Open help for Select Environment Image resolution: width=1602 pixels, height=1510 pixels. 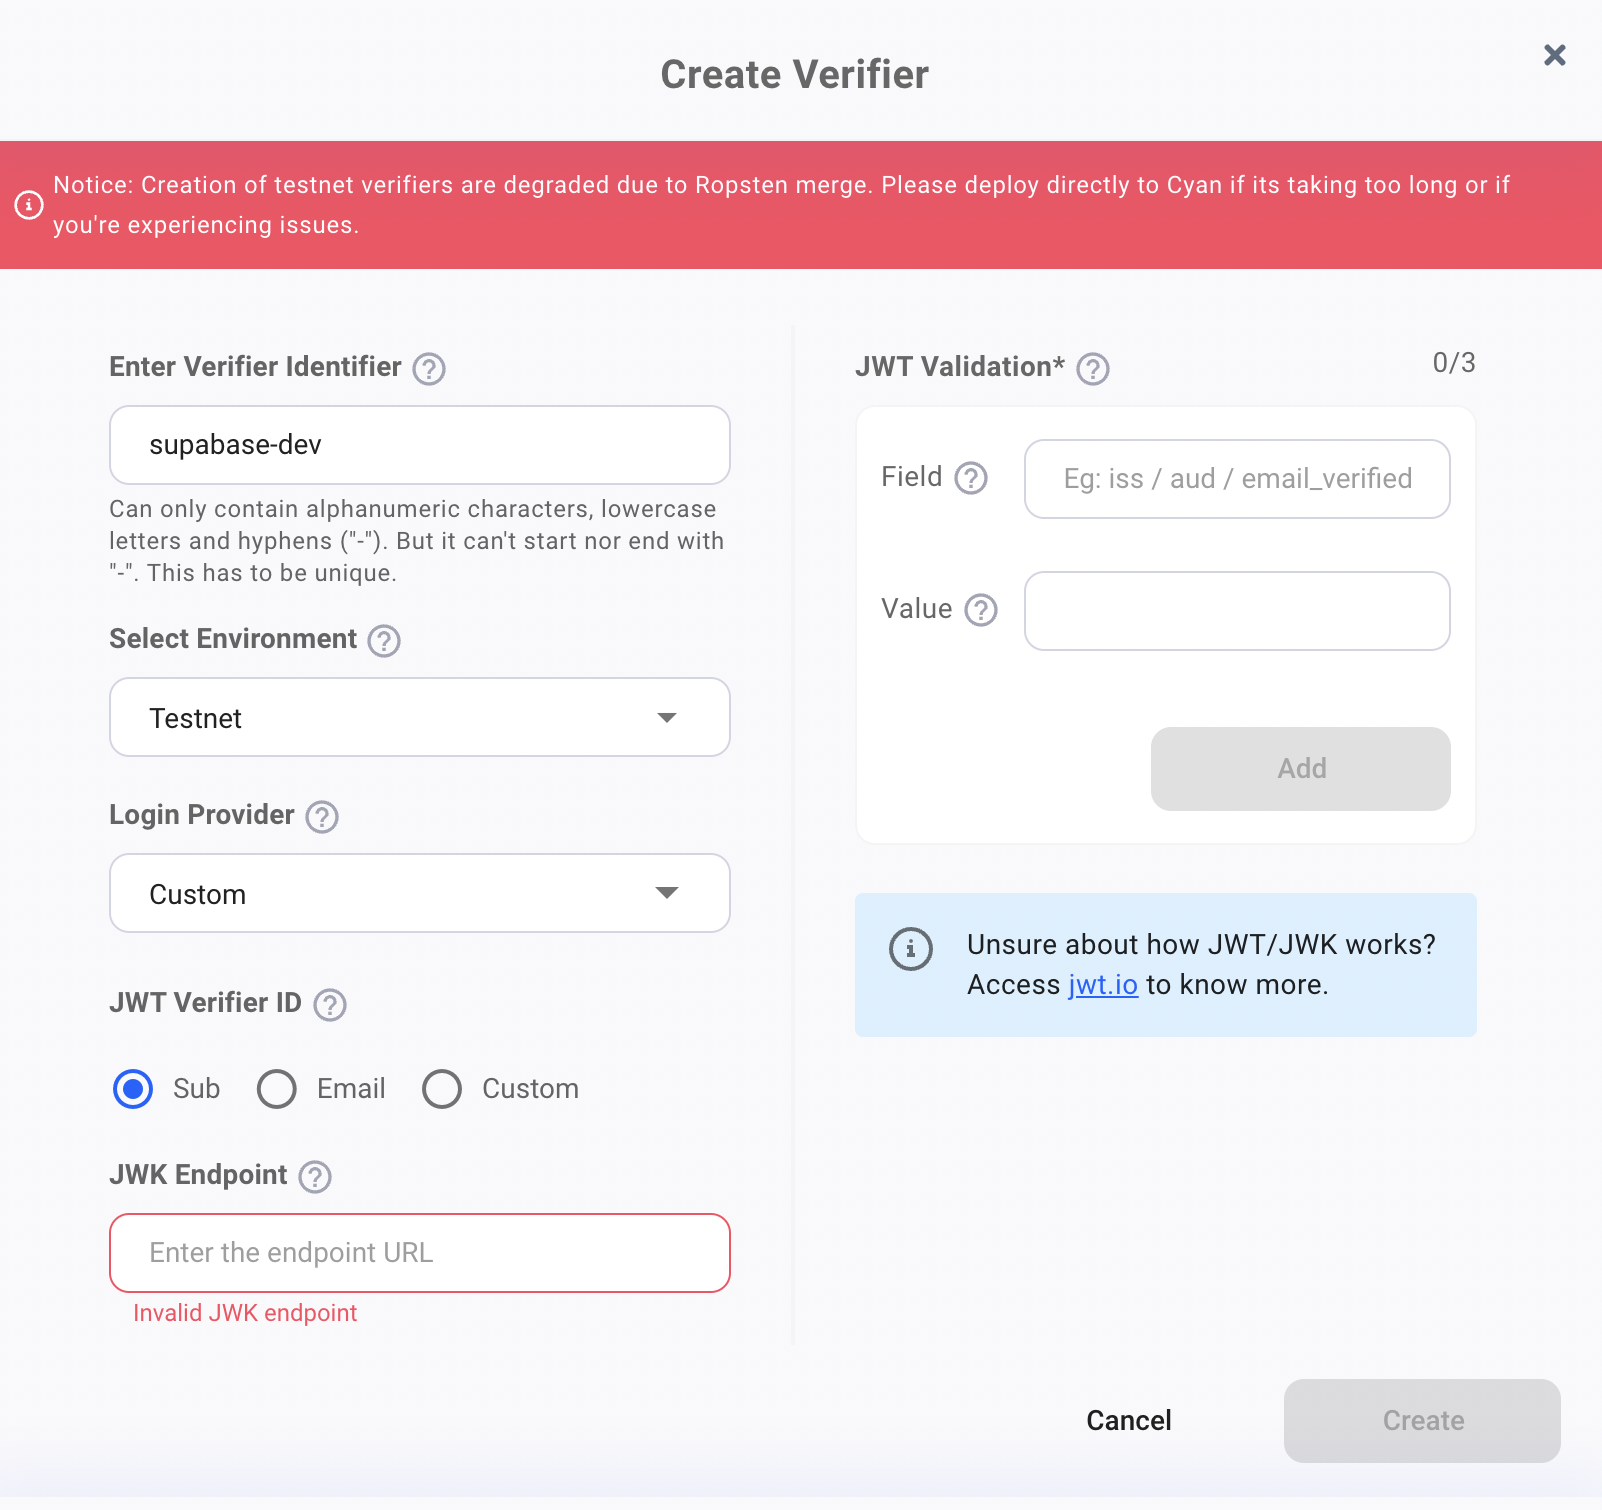point(385,641)
